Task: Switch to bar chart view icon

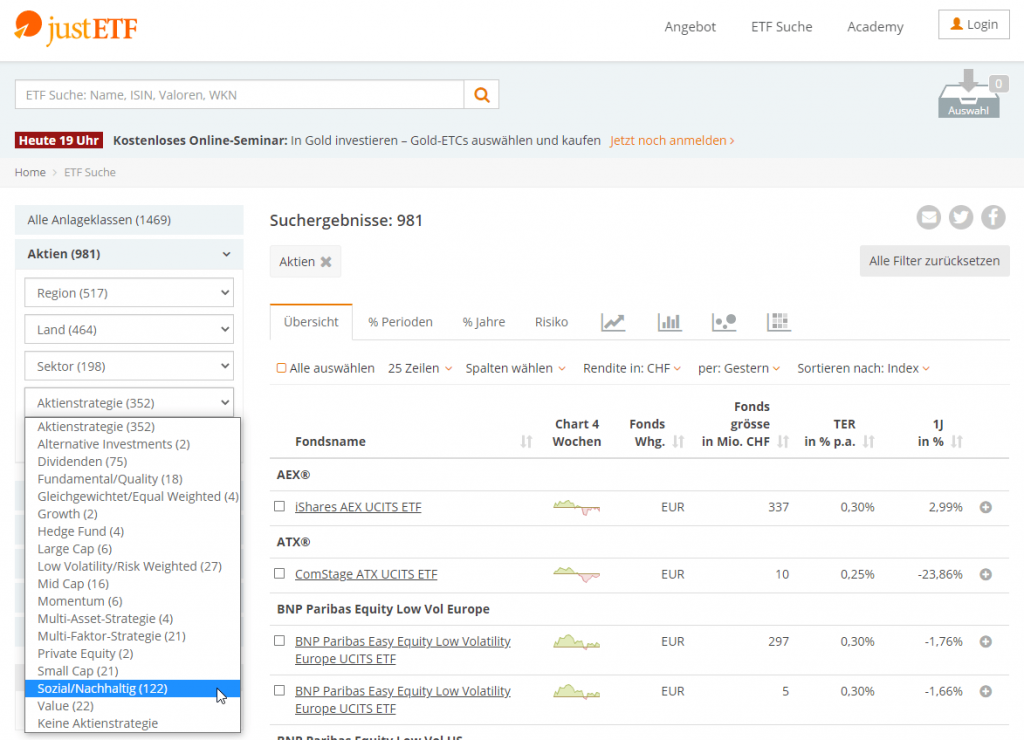Action: pos(669,322)
